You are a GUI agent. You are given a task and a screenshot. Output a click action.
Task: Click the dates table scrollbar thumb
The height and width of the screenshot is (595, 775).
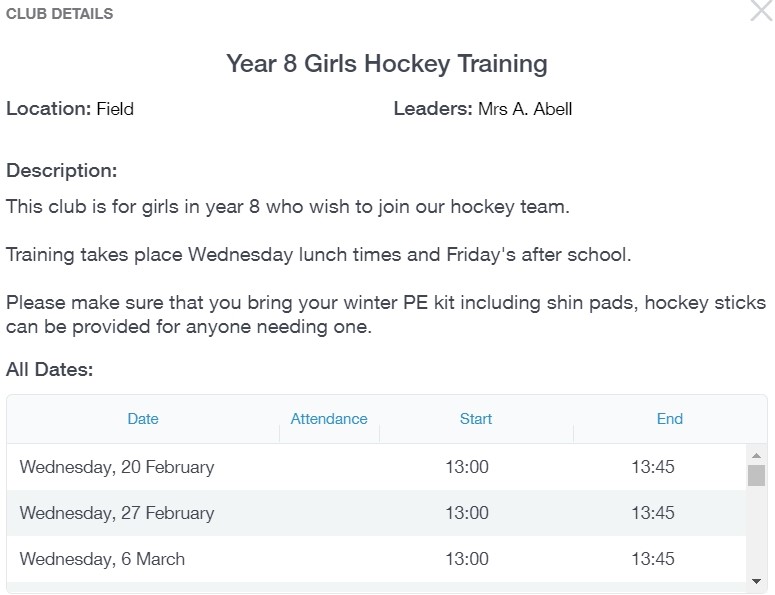[x=756, y=474]
